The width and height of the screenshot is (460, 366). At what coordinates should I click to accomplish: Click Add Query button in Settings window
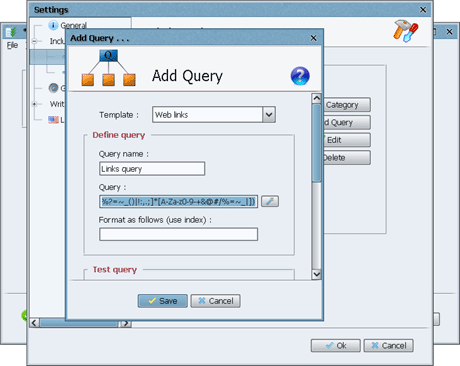click(x=347, y=123)
